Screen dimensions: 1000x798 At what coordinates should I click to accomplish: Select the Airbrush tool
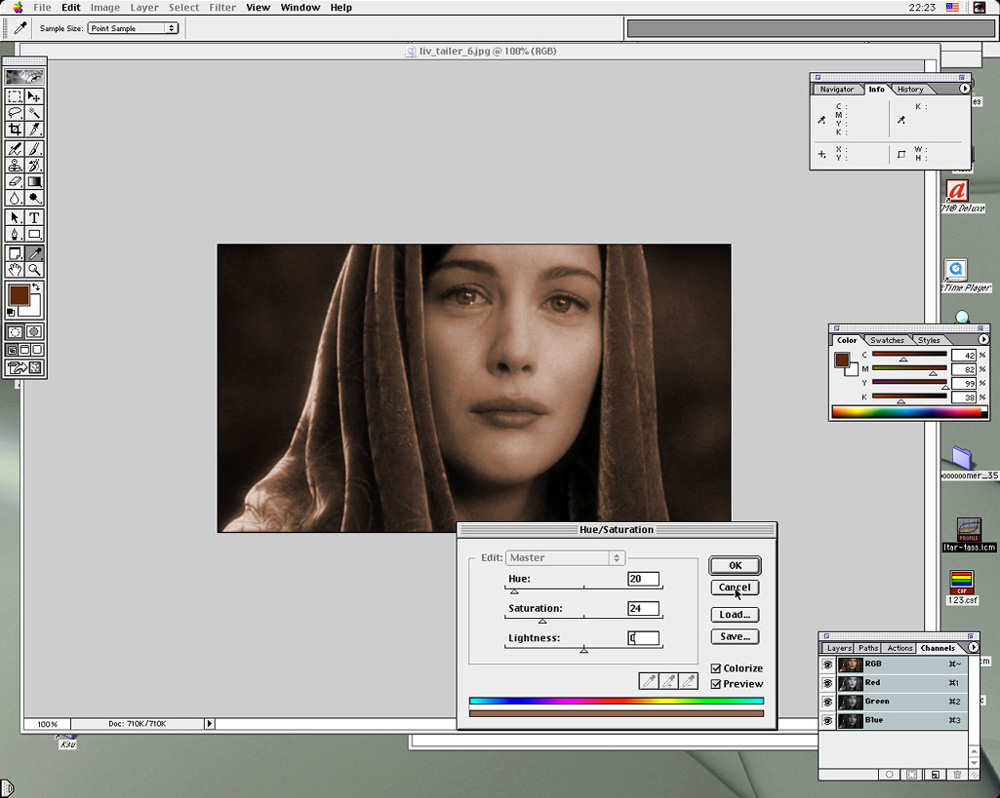(x=15, y=149)
